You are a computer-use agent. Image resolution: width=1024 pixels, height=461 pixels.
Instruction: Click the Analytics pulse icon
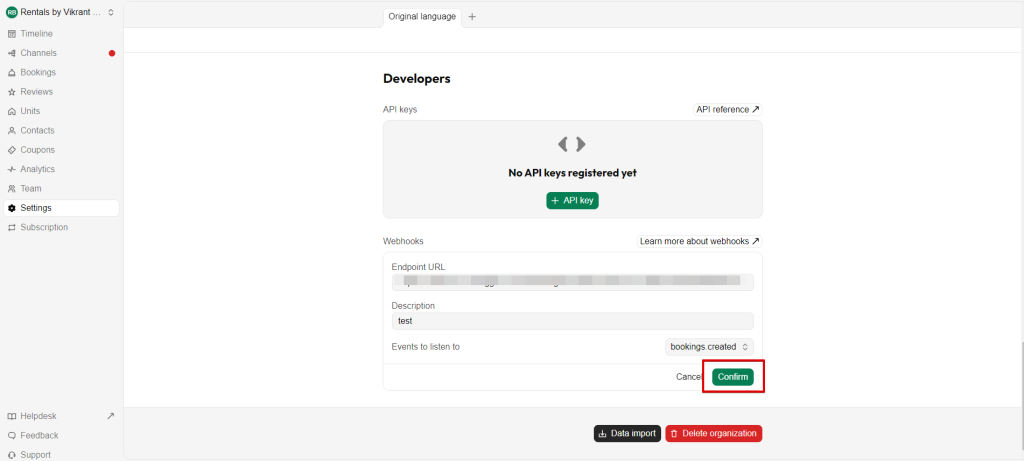11,169
